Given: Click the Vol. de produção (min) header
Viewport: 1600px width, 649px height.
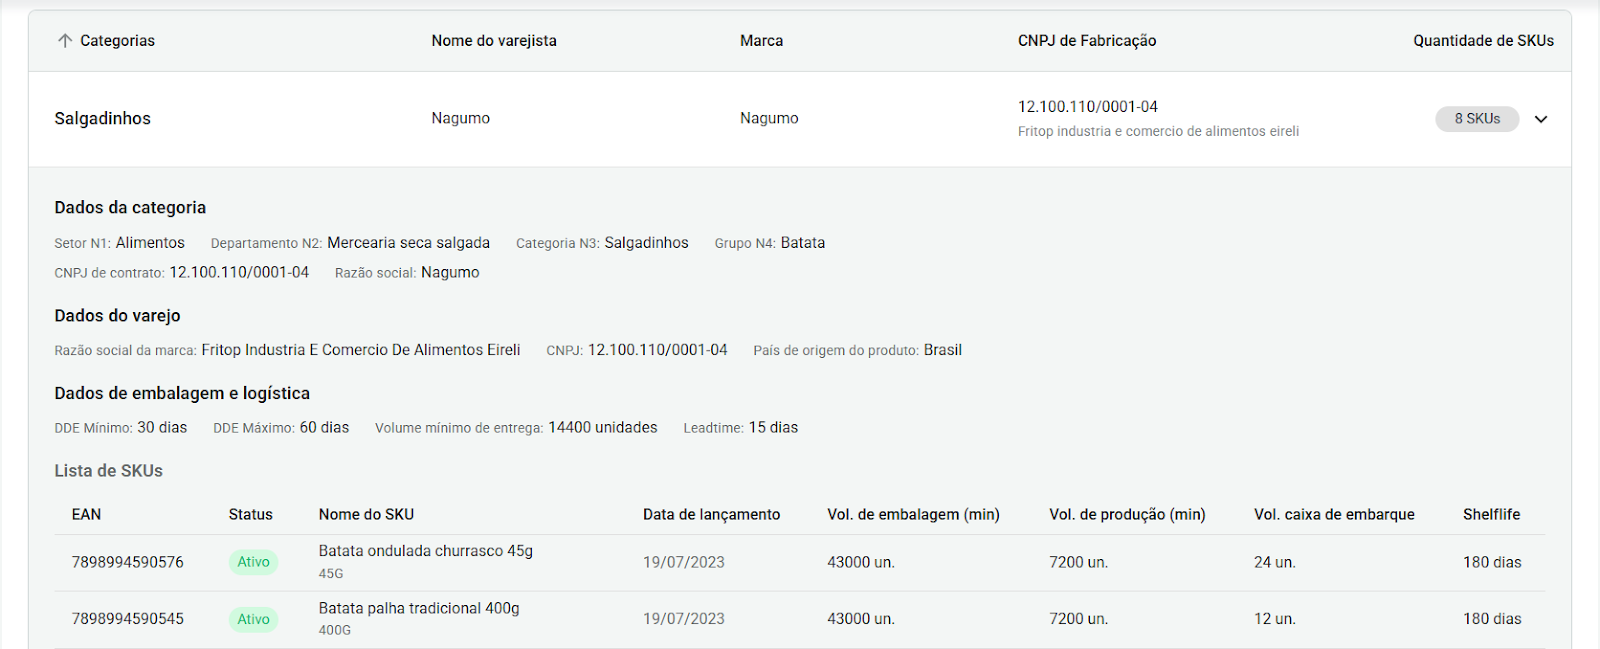Looking at the screenshot, I should coord(1127,514).
